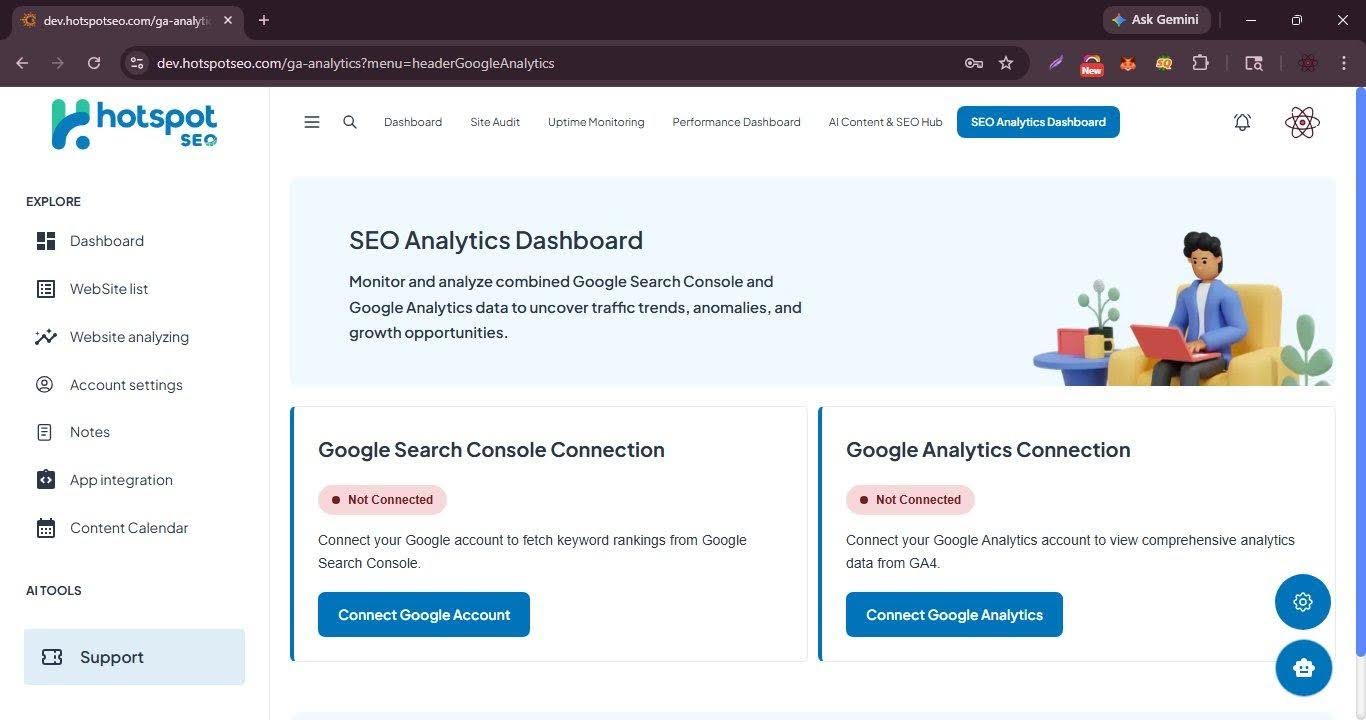Click the site information icon in address bar

138,63
